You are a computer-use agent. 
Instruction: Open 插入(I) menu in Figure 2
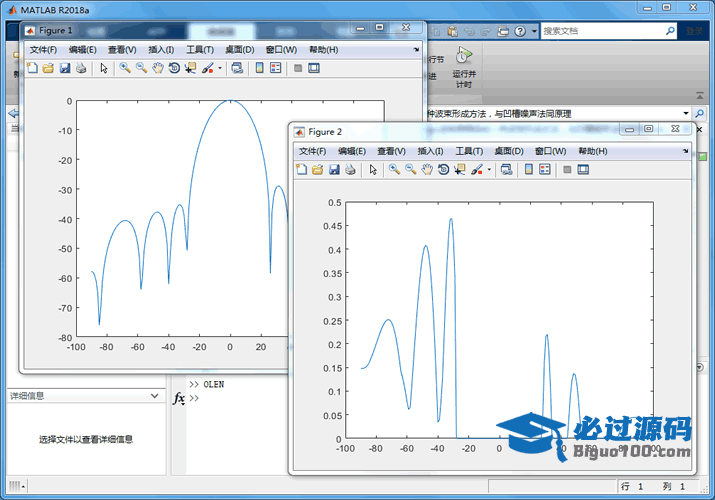point(430,151)
